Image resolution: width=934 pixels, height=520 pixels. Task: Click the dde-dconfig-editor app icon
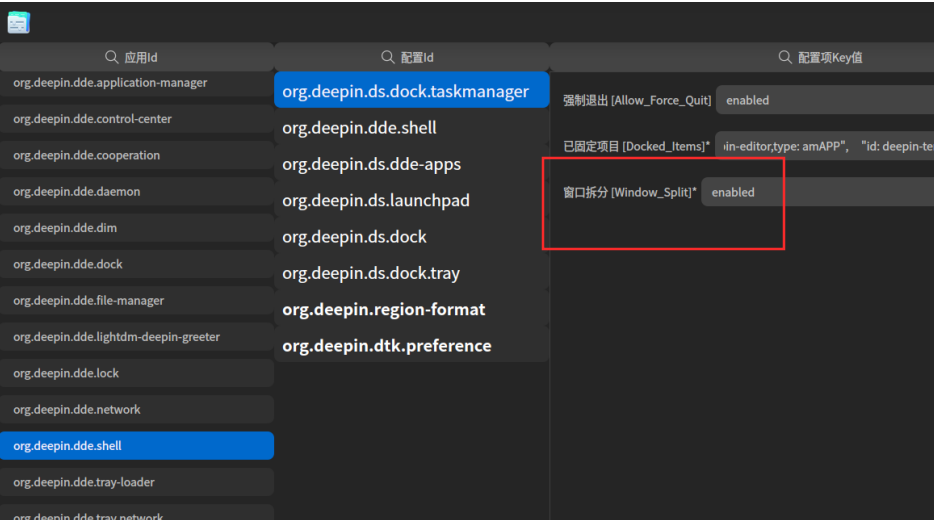18,23
